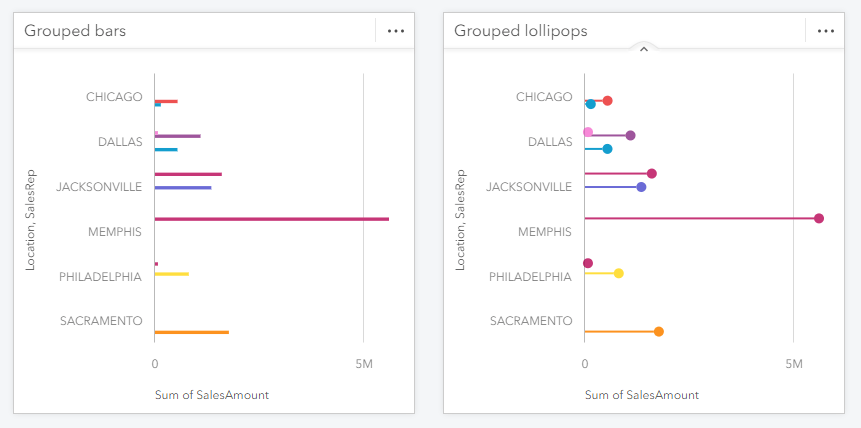Click the Grouped lollipops card title
The image size is (861, 428).
[x=520, y=31]
